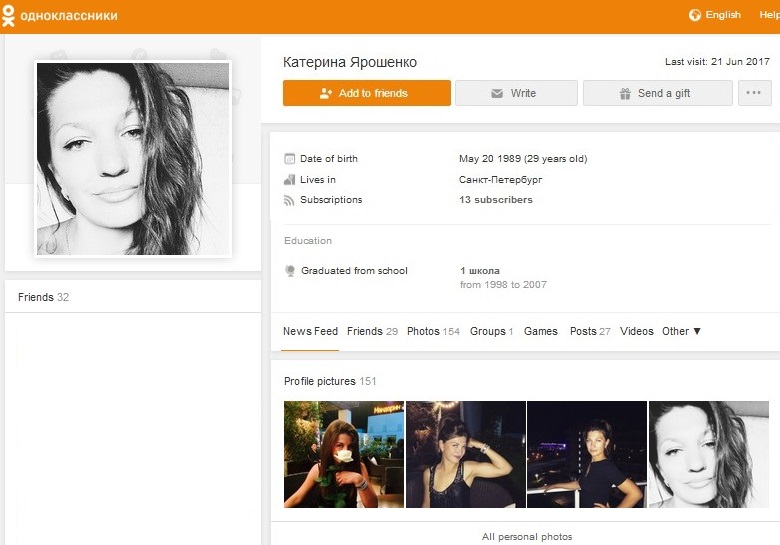Open the Profile pictures 151 album heading
Screen dimensions: 780x545
click(330, 381)
